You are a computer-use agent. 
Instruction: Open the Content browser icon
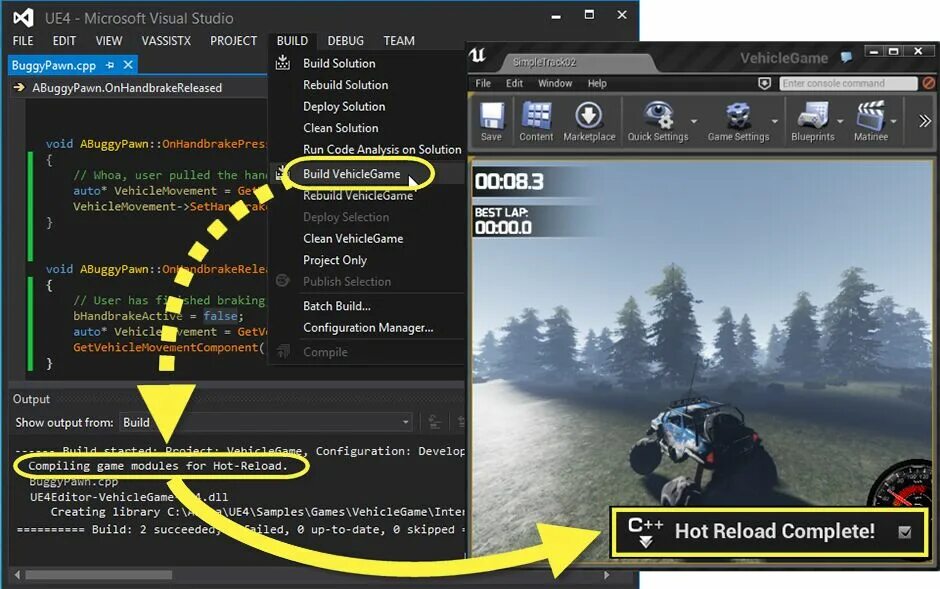point(536,122)
